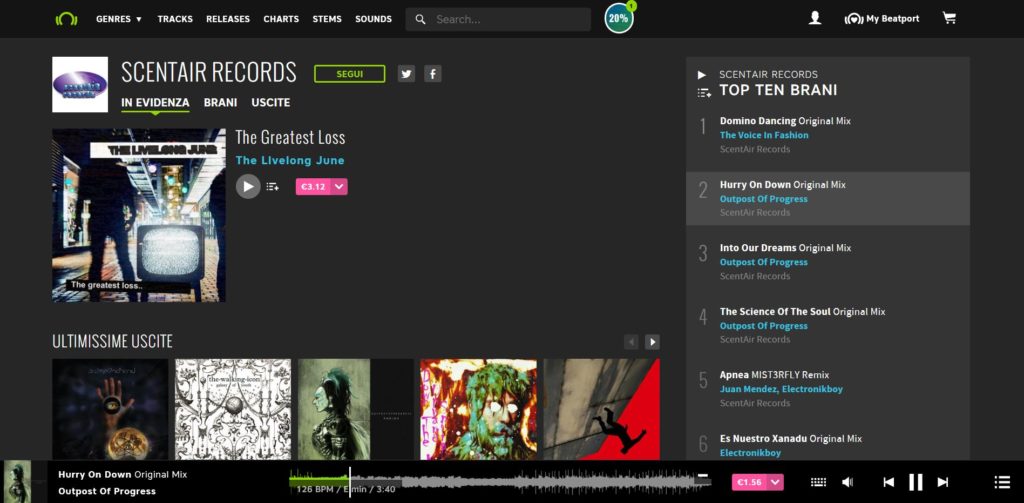
Task: Open the falling silhouette red cover
Action: [601, 410]
